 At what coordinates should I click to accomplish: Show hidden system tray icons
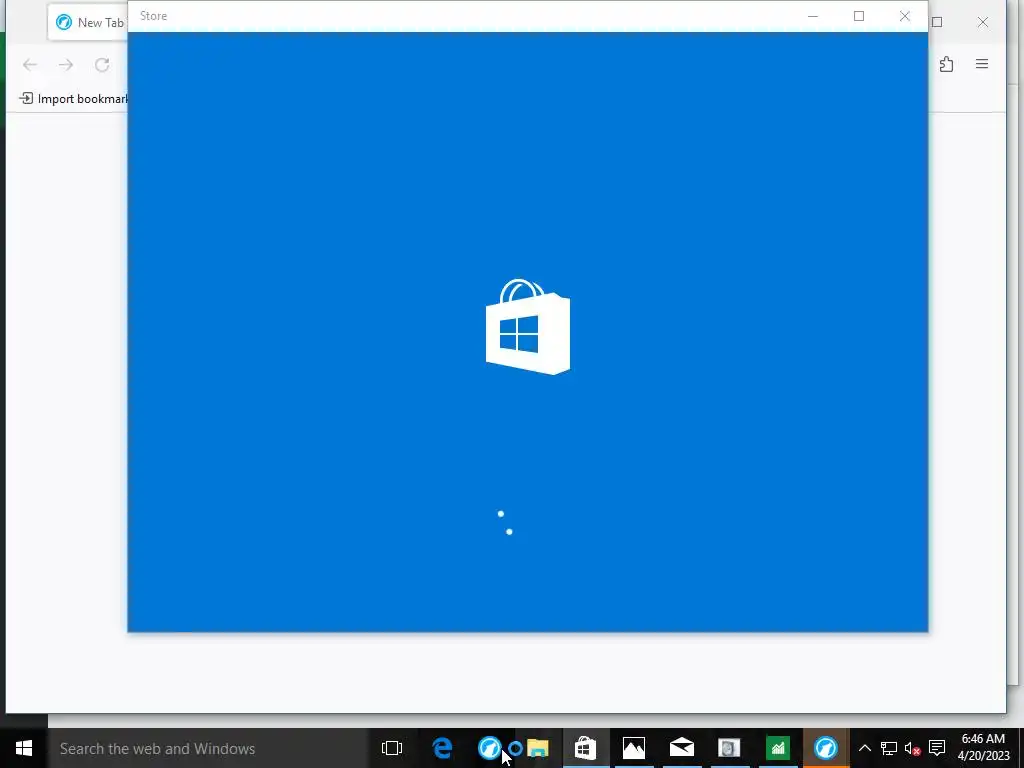click(865, 748)
